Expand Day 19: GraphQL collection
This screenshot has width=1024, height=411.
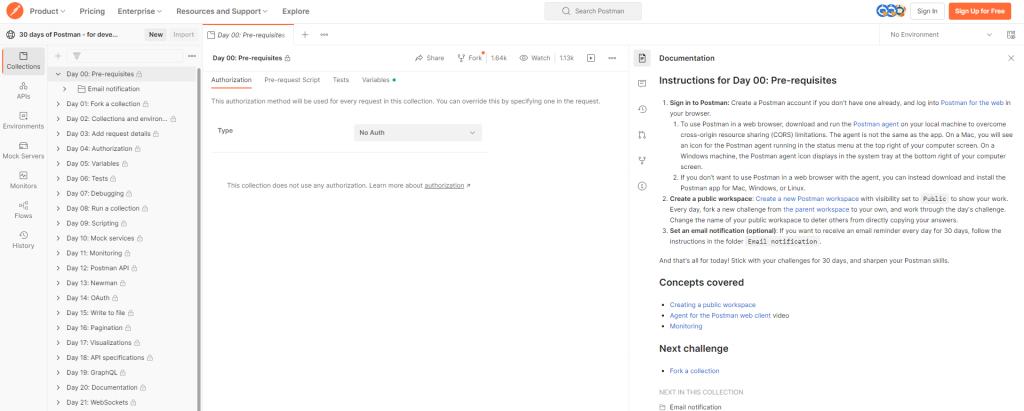[x=58, y=372]
